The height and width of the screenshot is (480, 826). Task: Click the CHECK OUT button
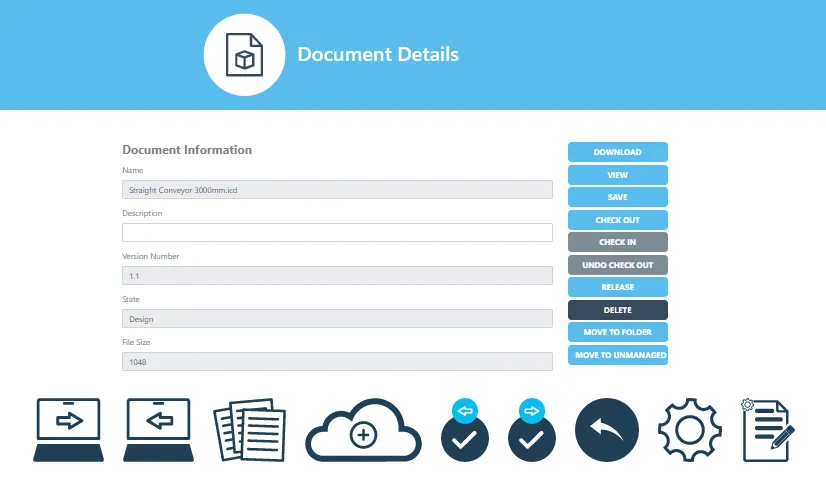[x=617, y=220]
